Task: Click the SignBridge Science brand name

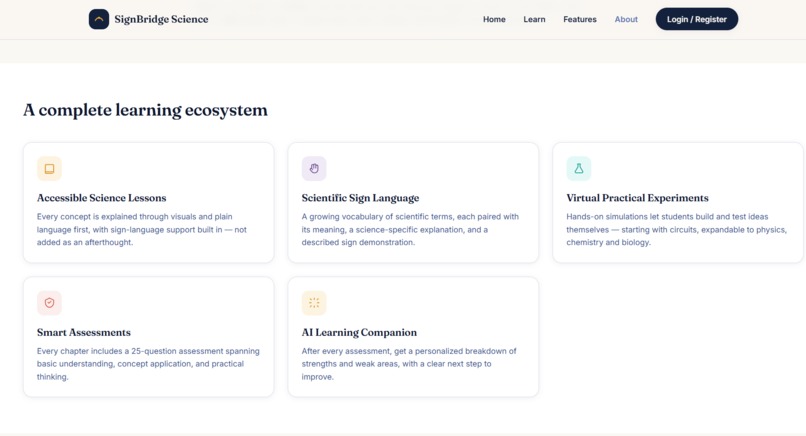Action: [161, 19]
